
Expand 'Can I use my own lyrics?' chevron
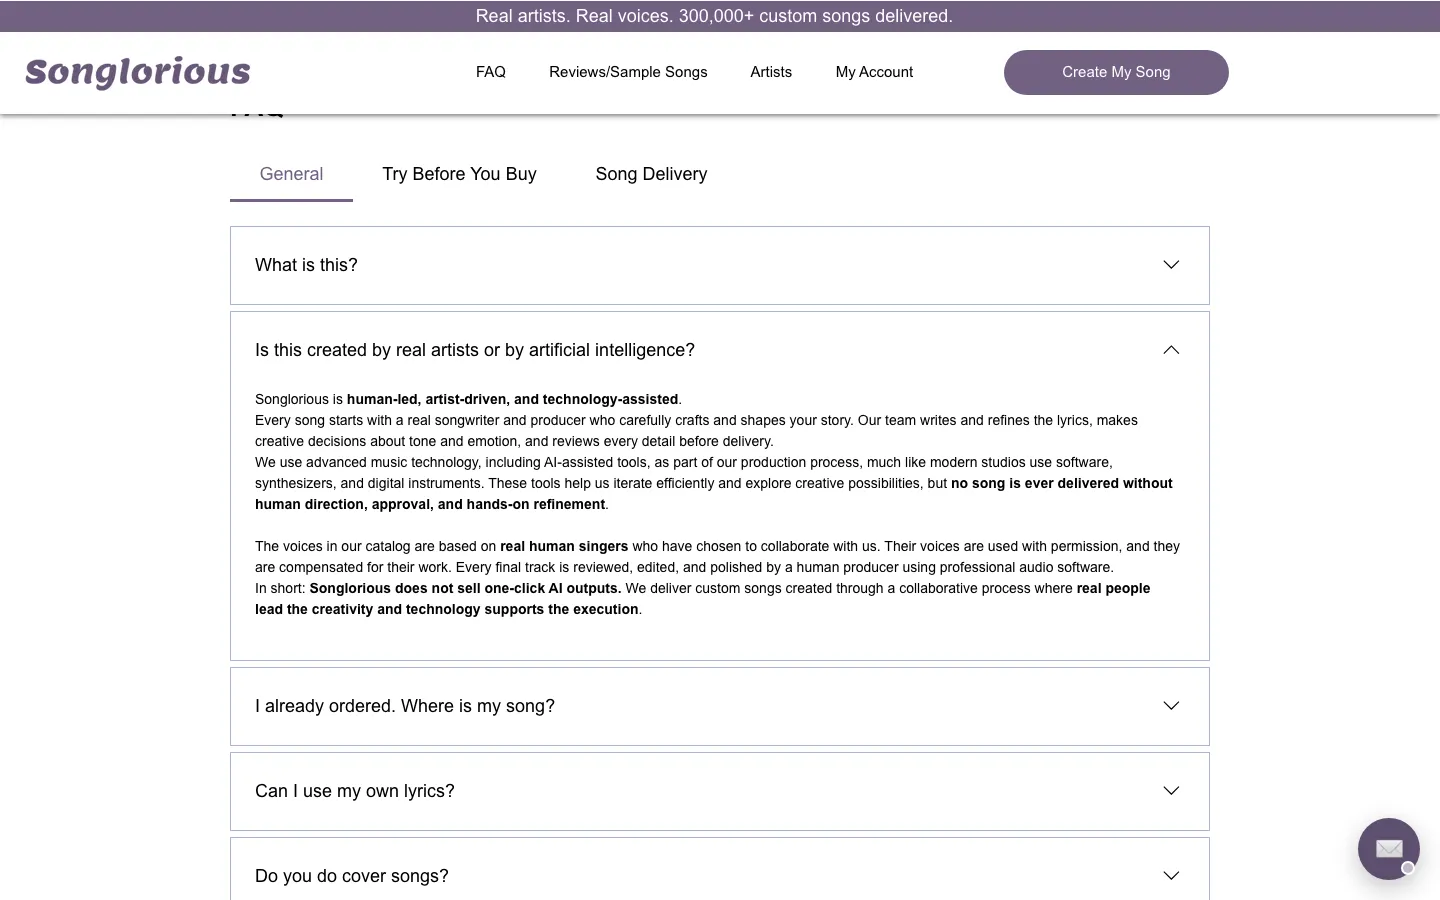[1171, 791]
